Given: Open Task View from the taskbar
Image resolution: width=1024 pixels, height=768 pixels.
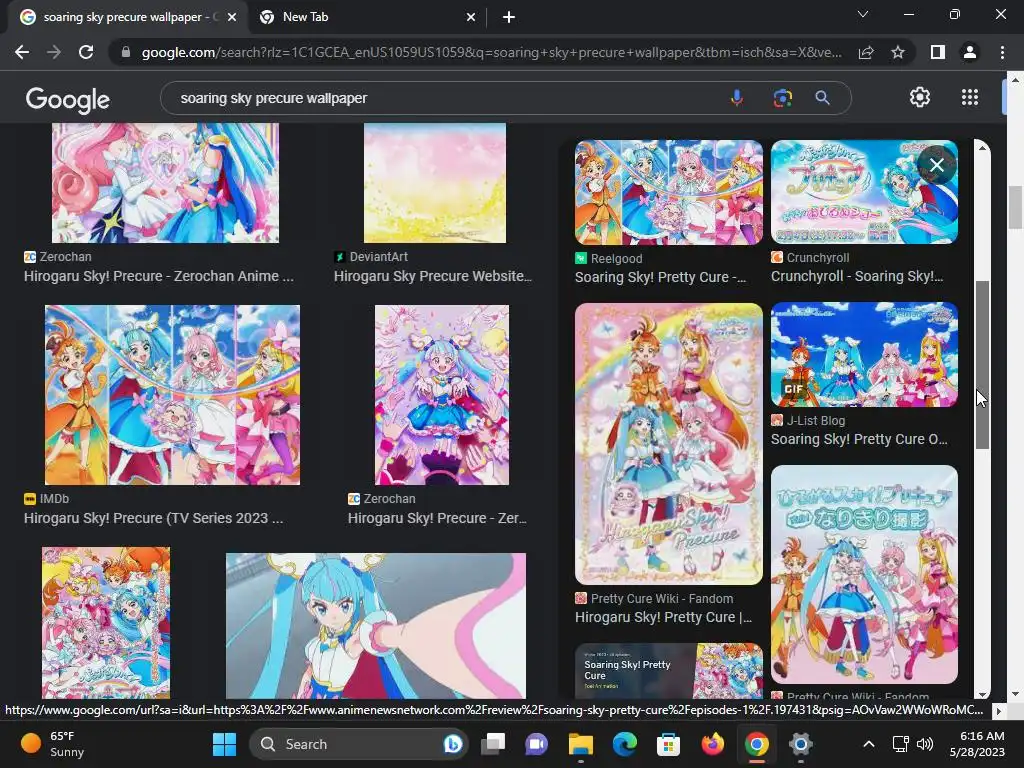Looking at the screenshot, I should 494,744.
